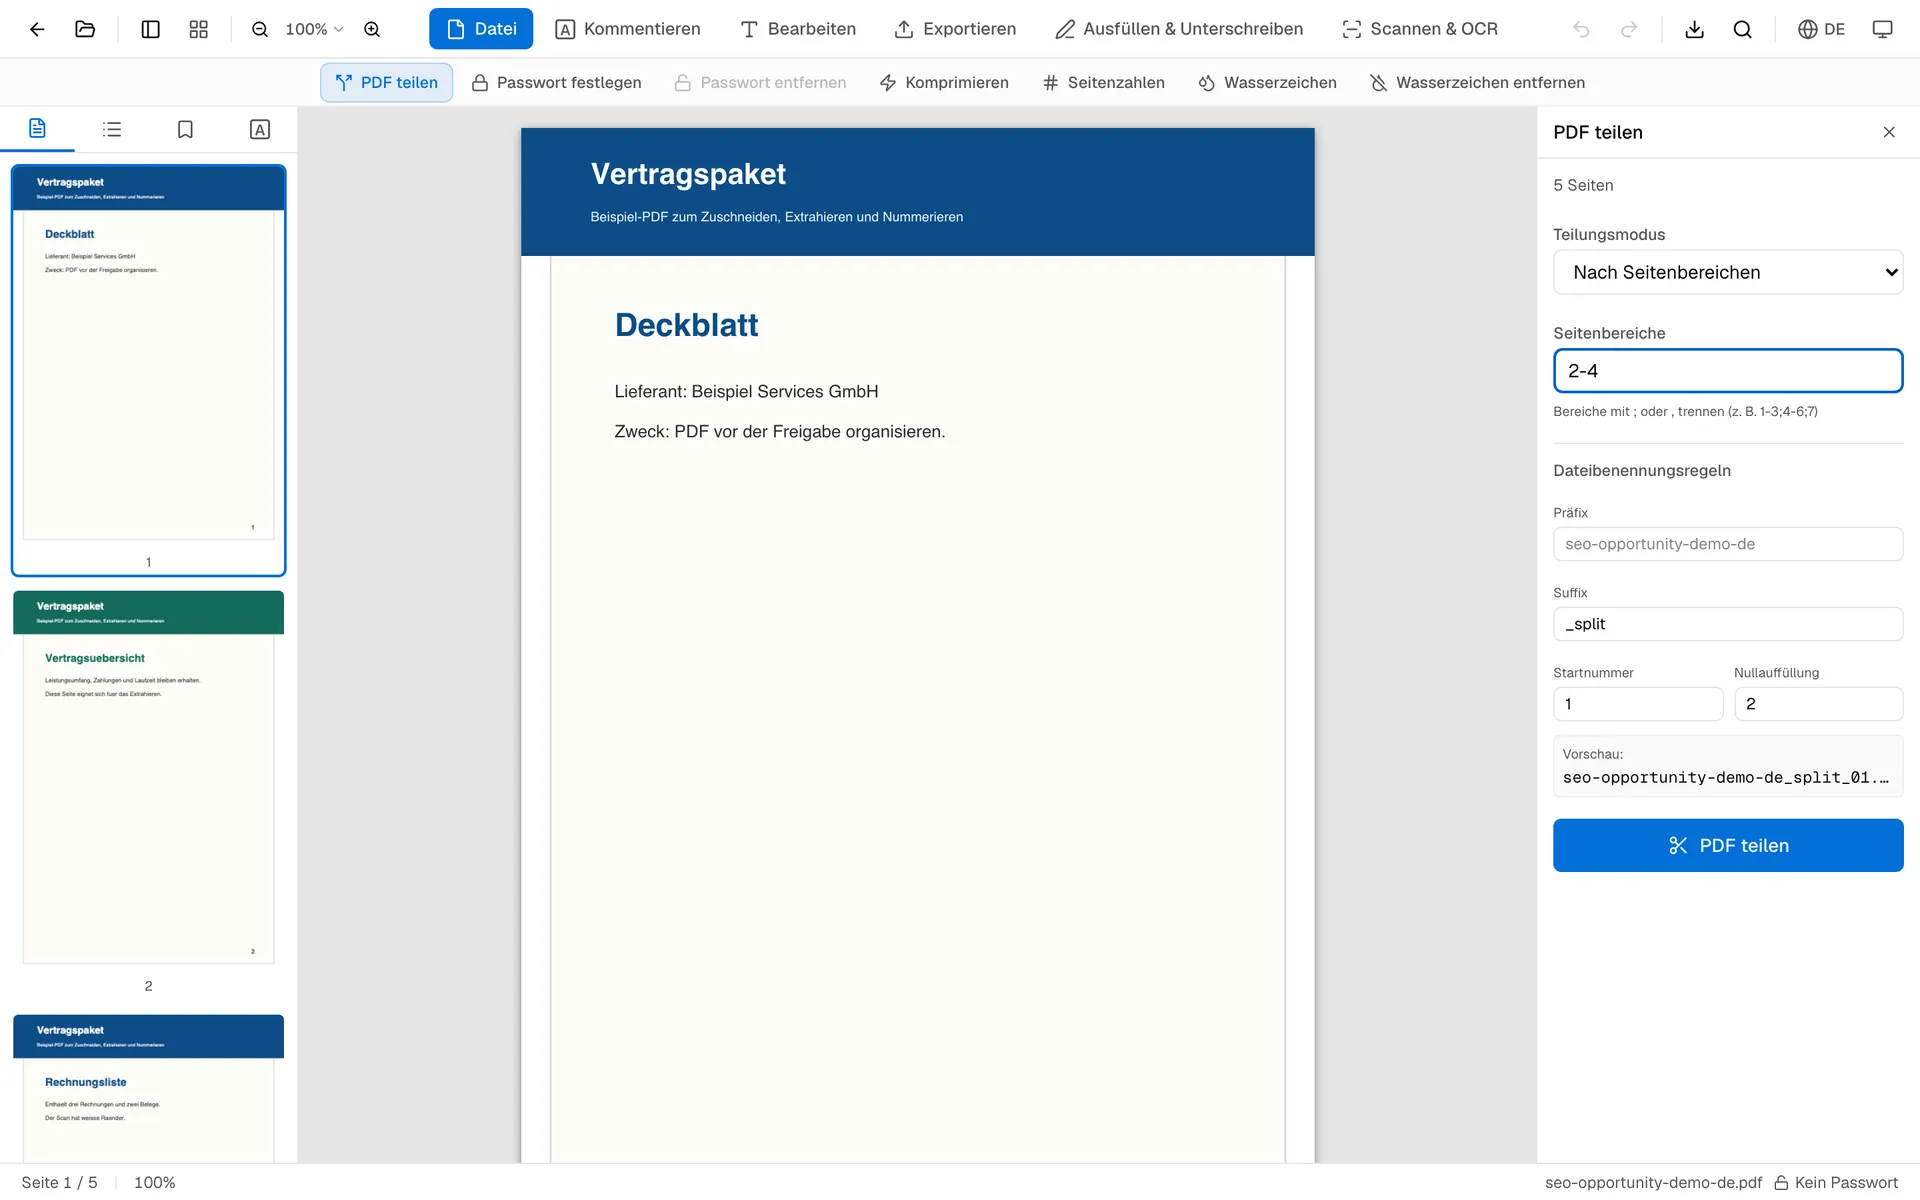Screen dimensions: 1920x1200
Task: Open the outline list tab icon
Action: (x=112, y=129)
